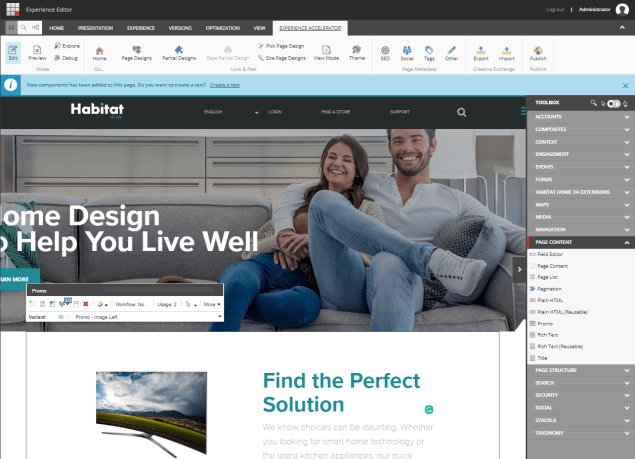Click the search icon in Habitat header
Viewport: 635px width, 459px height.
coord(462,112)
